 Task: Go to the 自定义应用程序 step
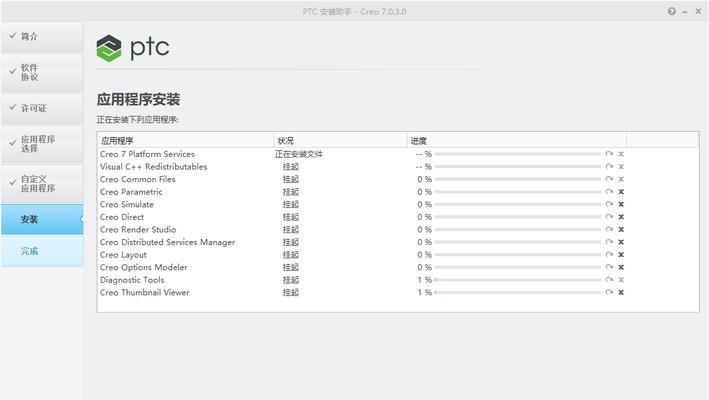pyautogui.click(x=42, y=184)
